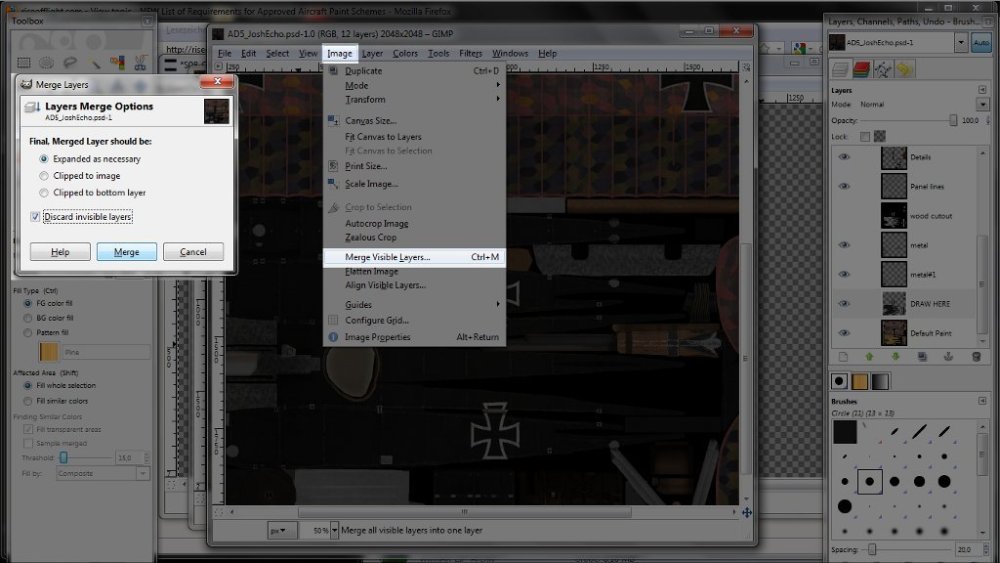Click the anchor layer icon

point(949,356)
